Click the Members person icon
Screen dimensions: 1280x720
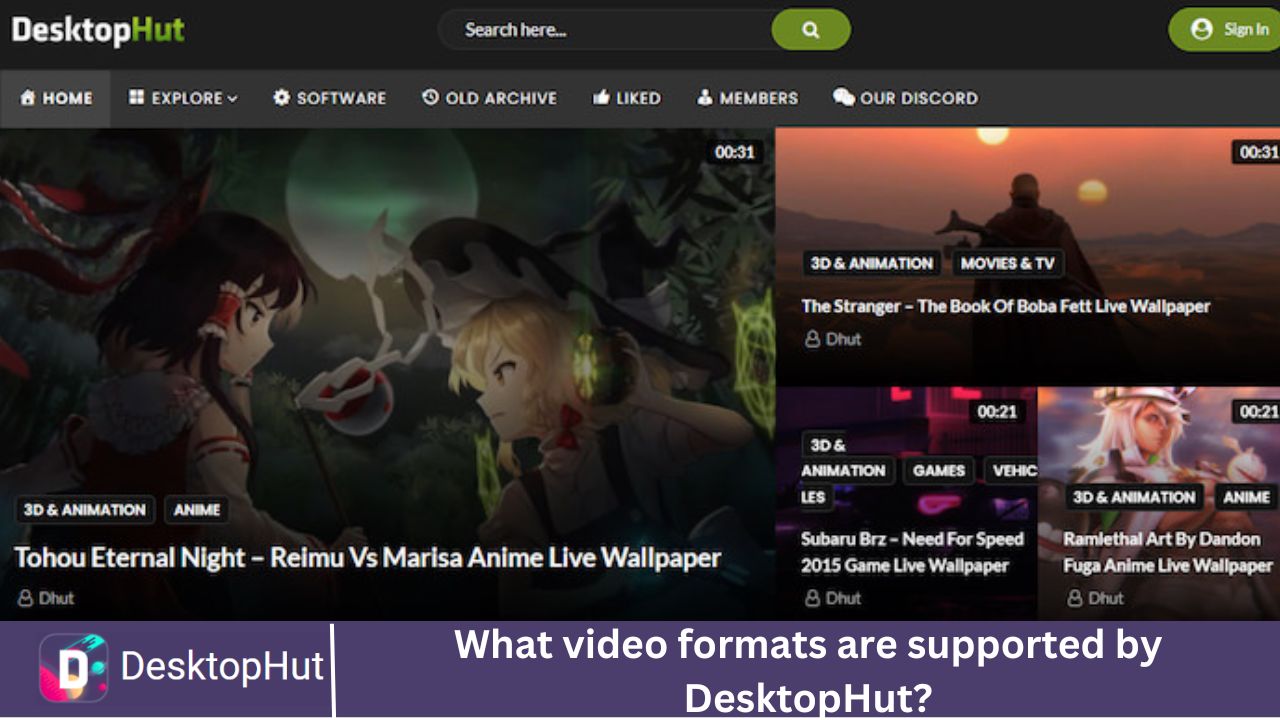coord(705,98)
